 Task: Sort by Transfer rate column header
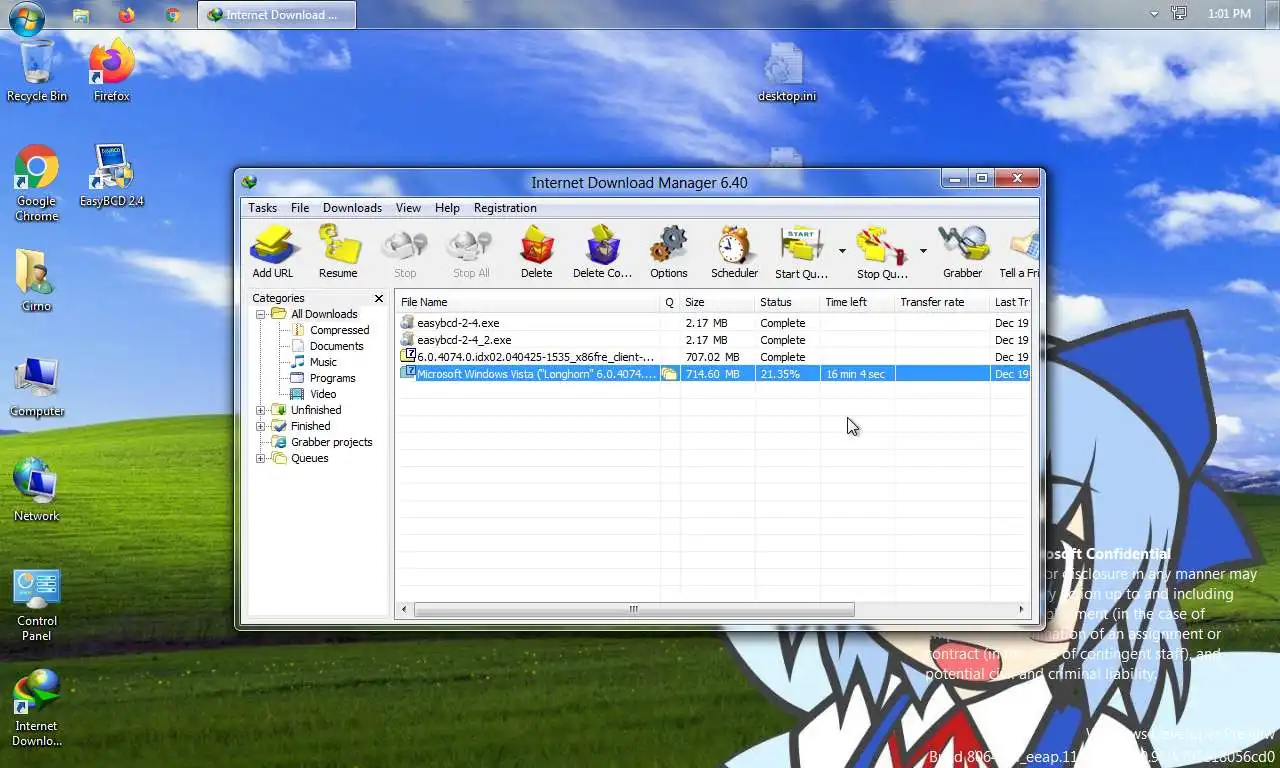click(x=942, y=302)
